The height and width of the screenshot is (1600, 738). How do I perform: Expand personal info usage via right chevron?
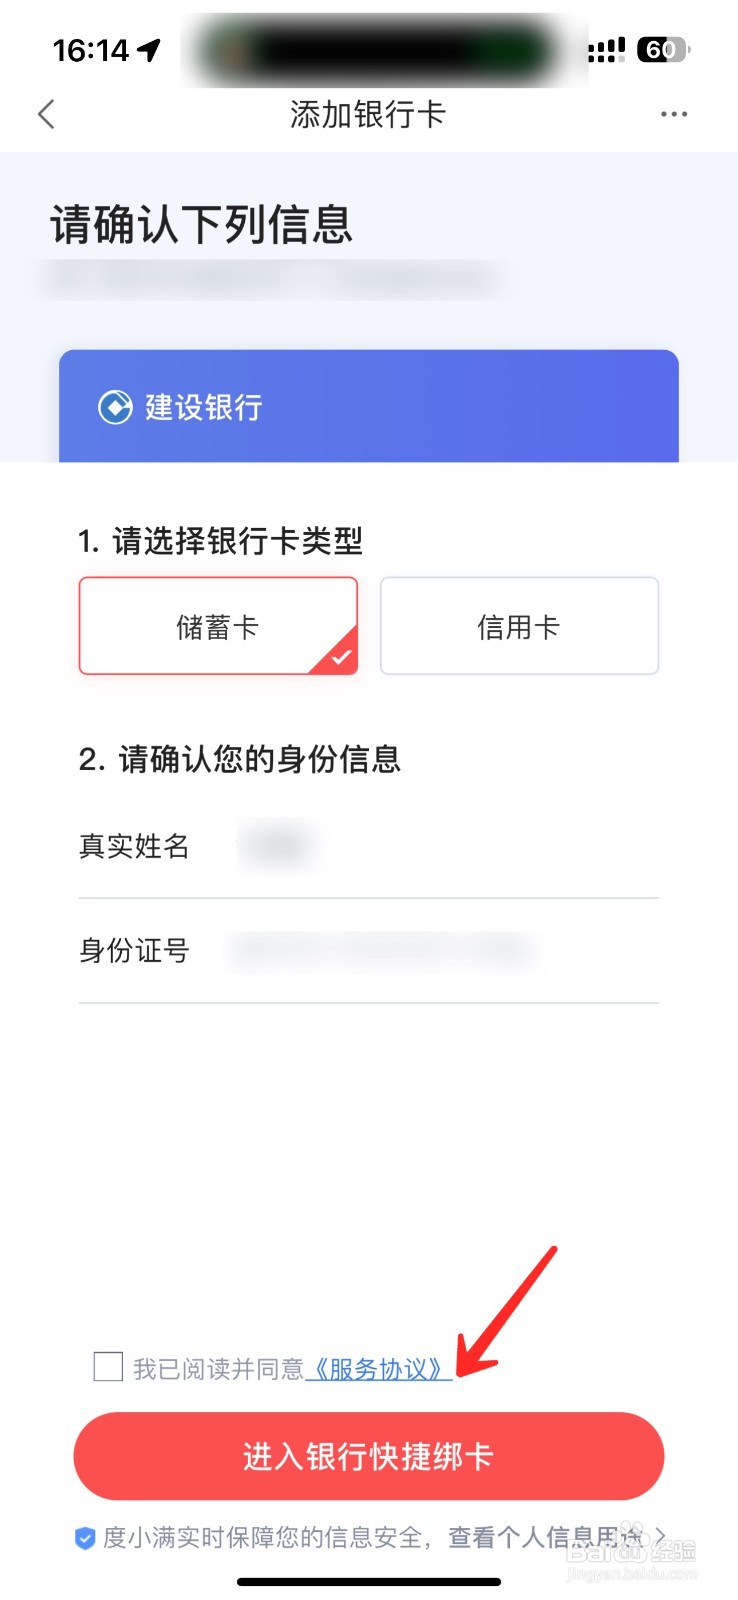tap(660, 1536)
